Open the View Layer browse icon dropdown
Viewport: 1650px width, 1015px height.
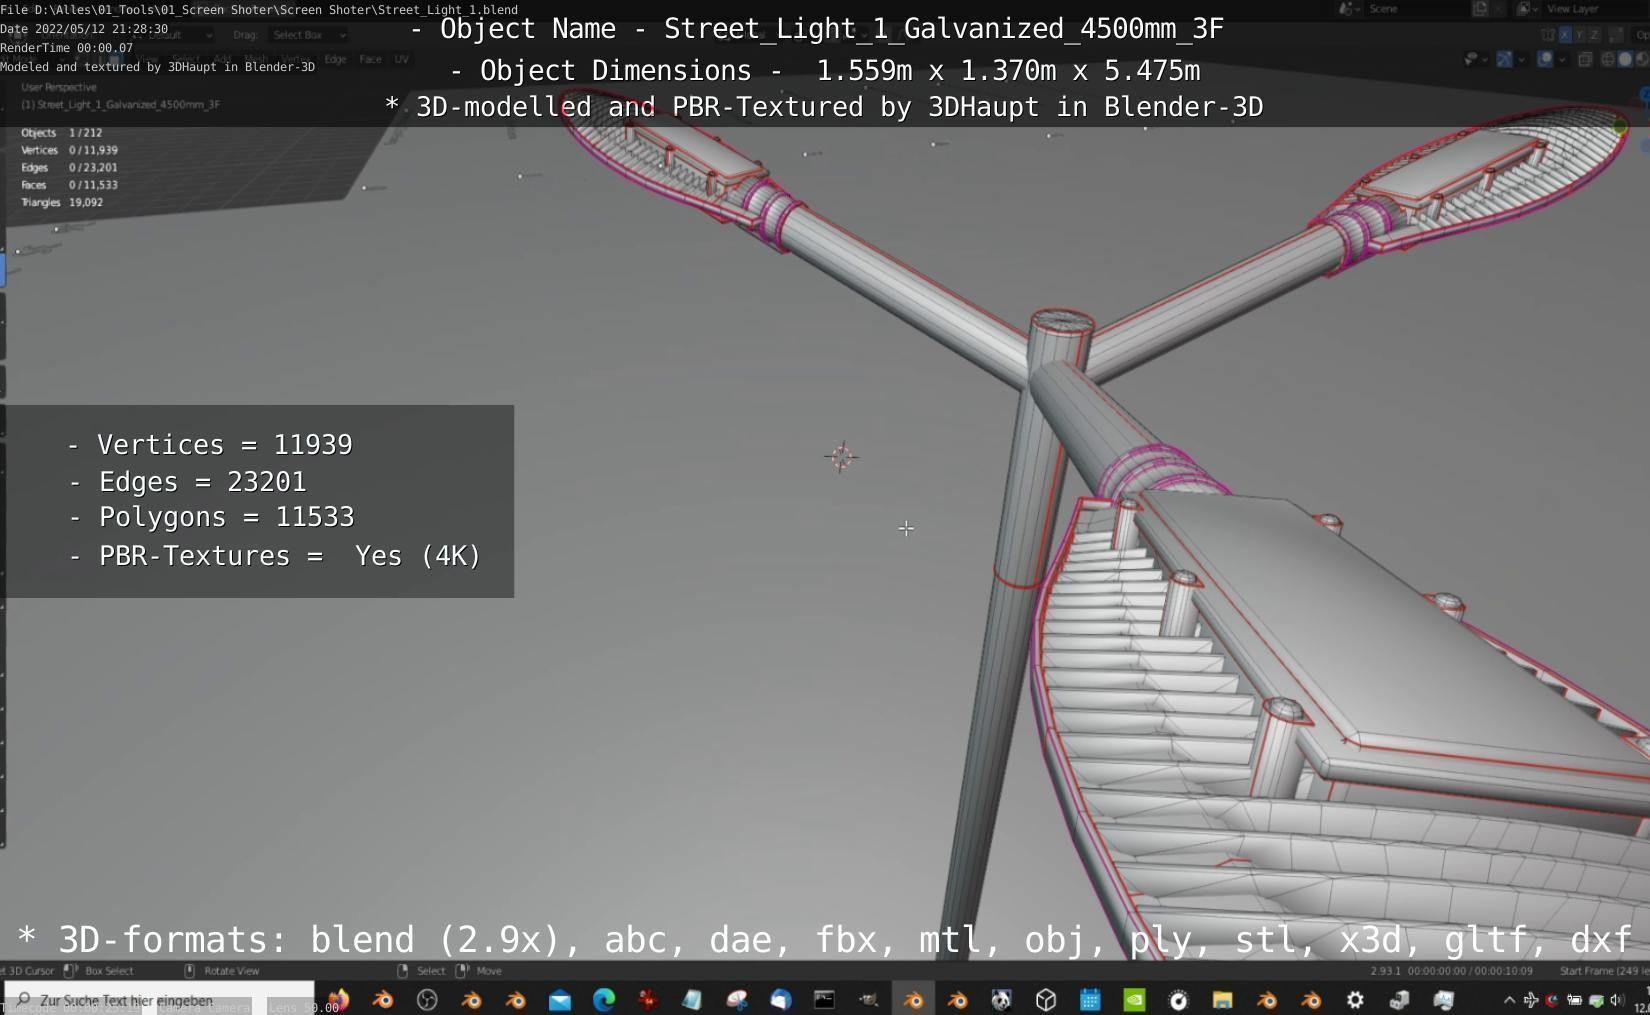1528,9
